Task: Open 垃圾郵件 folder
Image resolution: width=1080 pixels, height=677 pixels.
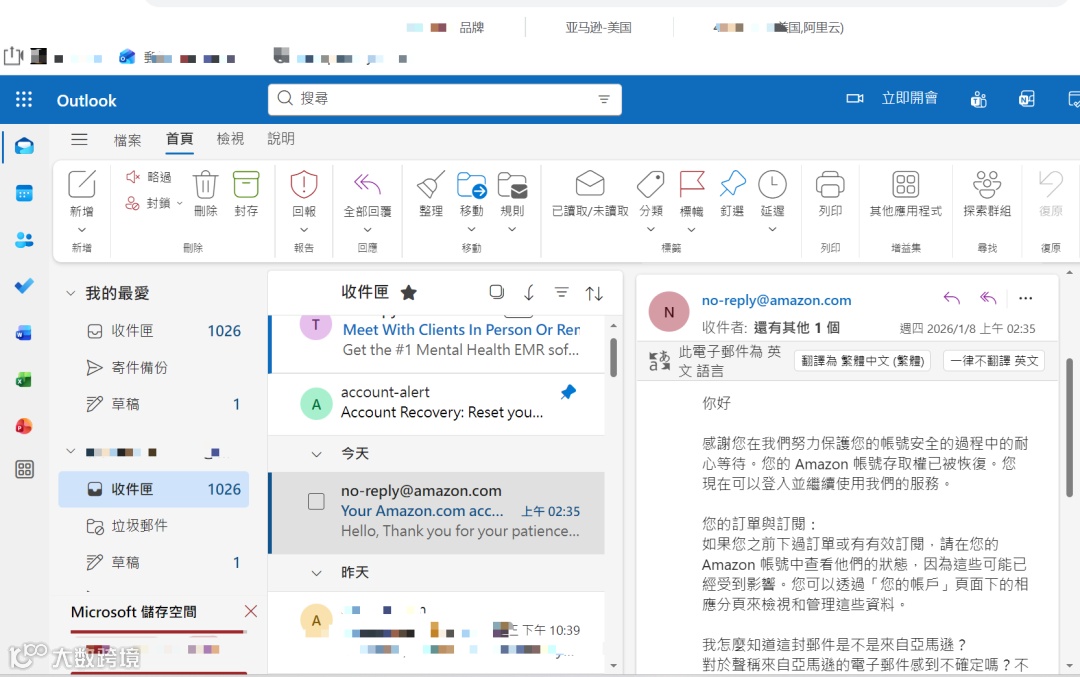Action: pyautogui.click(x=154, y=526)
